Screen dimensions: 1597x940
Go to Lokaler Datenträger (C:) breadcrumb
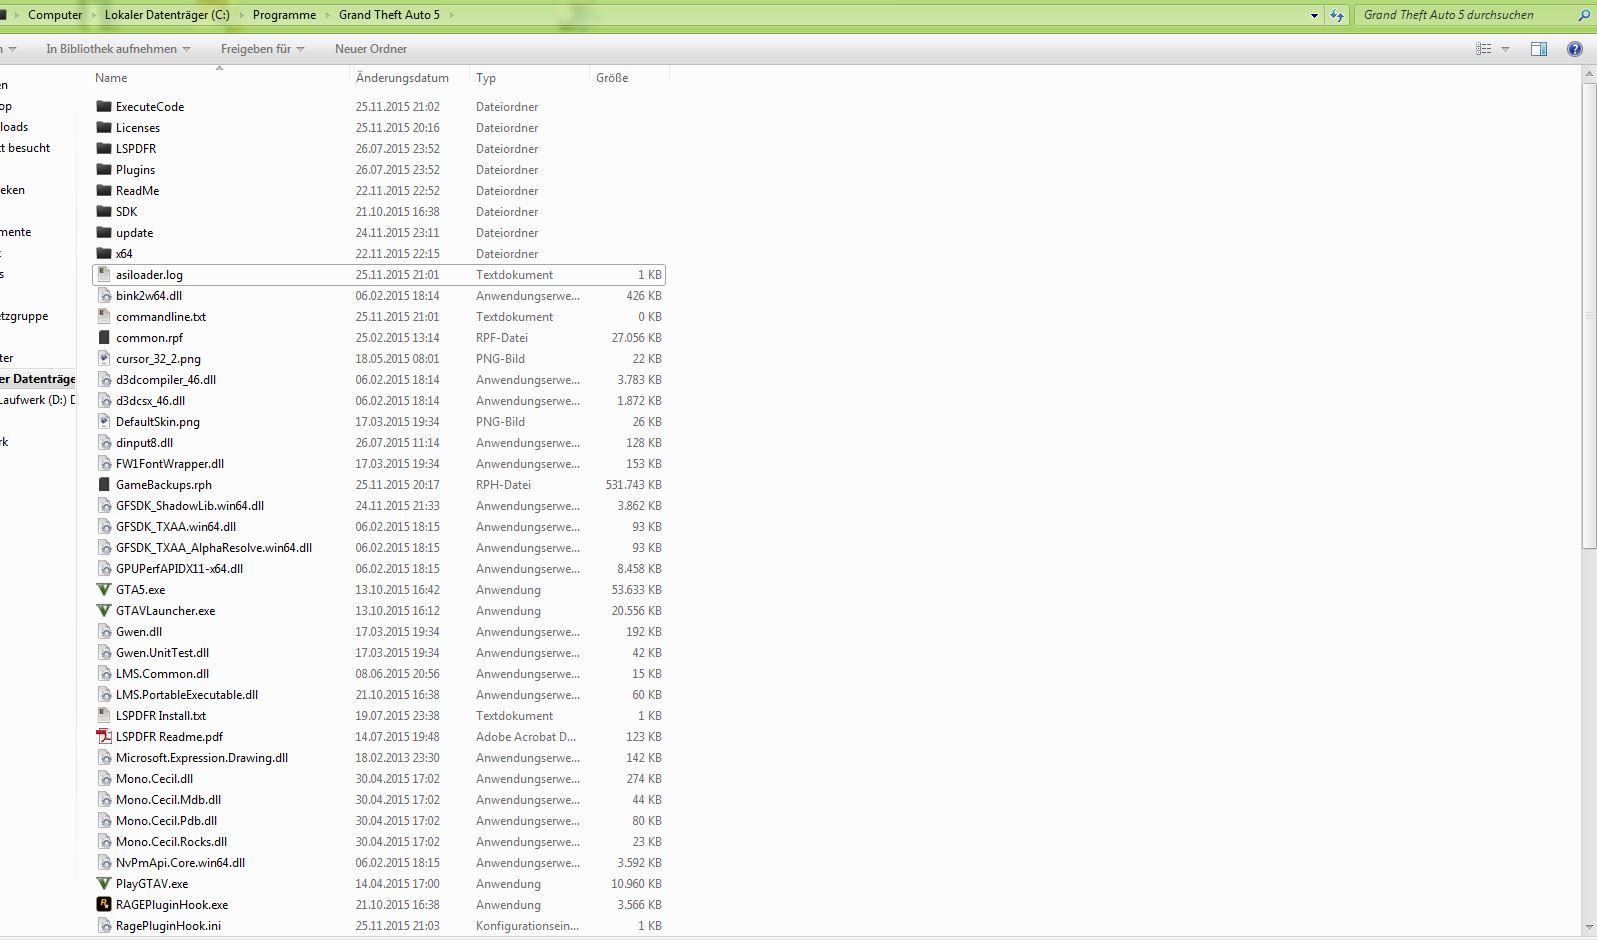pos(167,15)
